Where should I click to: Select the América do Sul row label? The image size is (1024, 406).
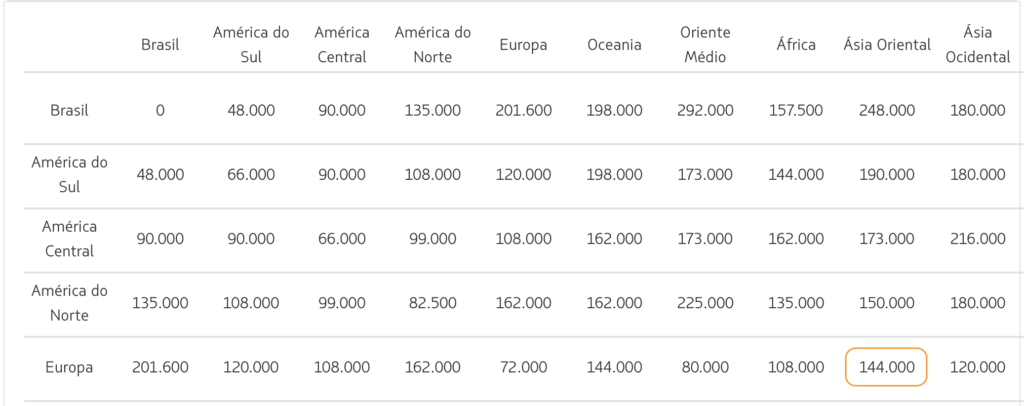(x=69, y=174)
